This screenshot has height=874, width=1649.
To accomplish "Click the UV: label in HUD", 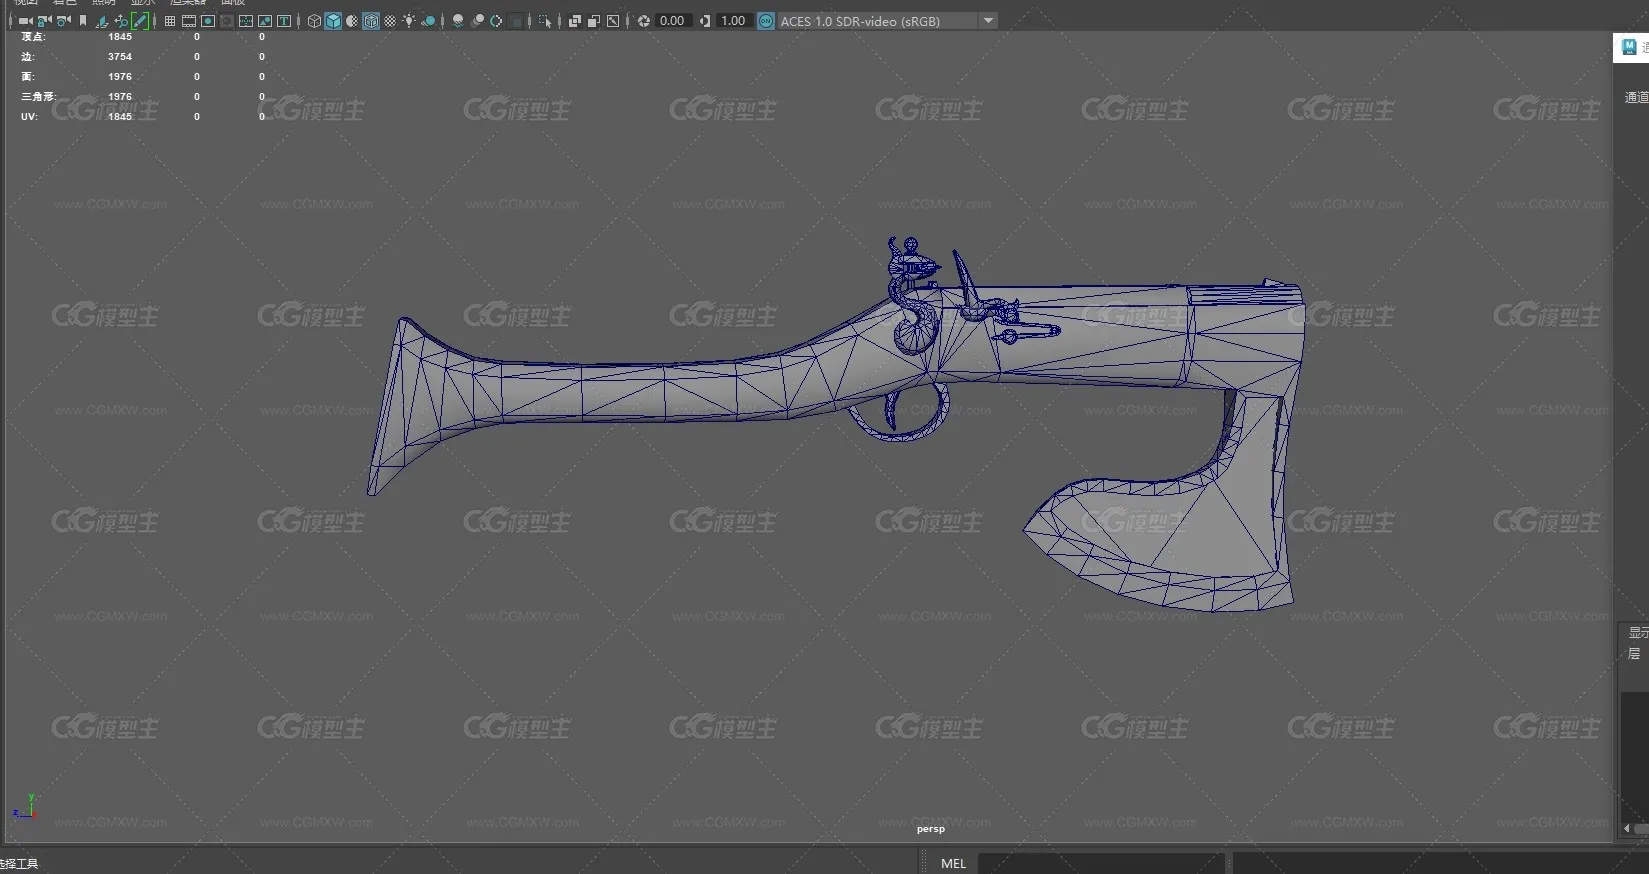I will [x=29, y=117].
